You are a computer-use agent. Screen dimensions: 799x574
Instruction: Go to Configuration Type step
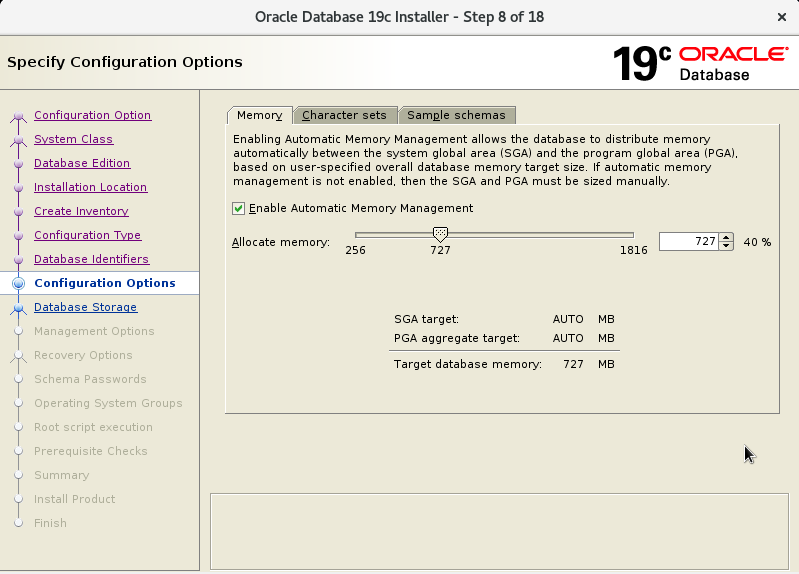[88, 235]
